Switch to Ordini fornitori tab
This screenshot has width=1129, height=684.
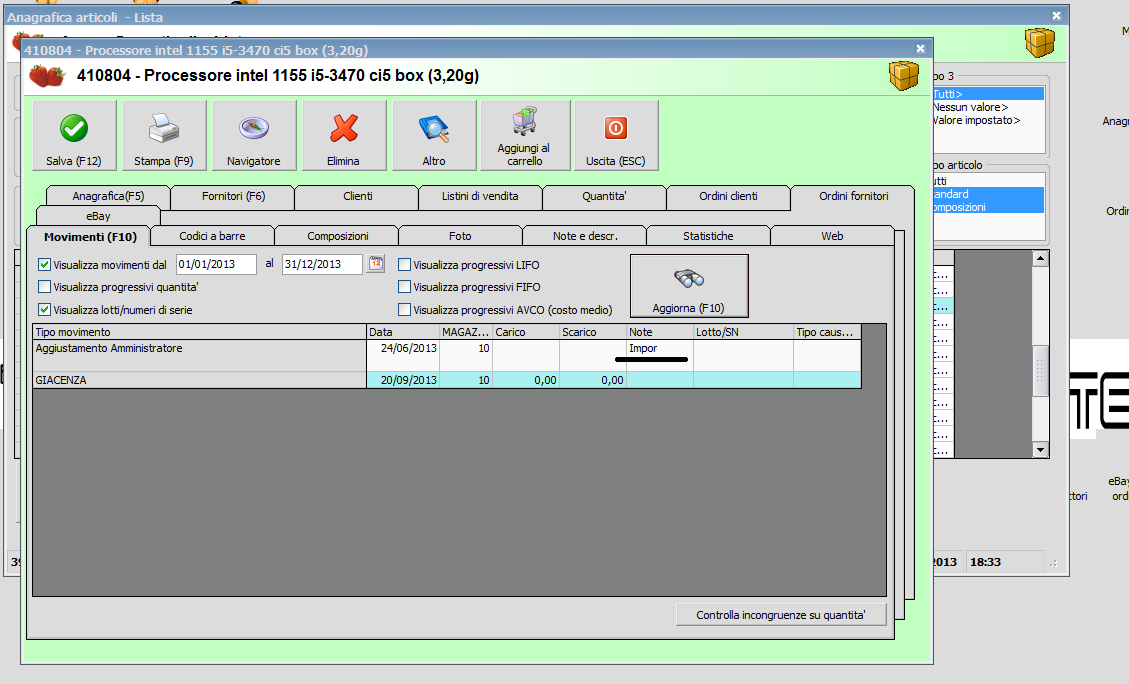point(853,196)
